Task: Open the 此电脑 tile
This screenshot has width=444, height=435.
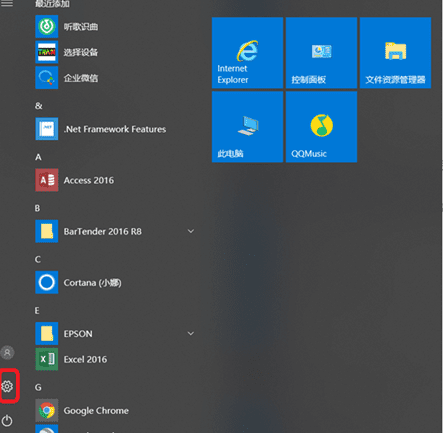Action: (x=247, y=127)
